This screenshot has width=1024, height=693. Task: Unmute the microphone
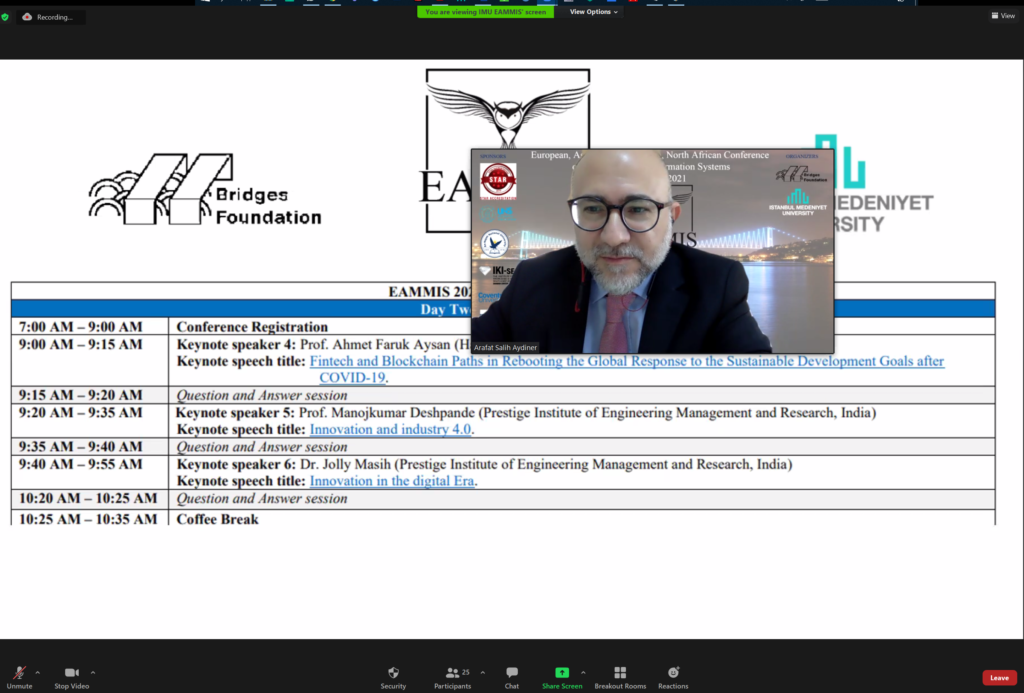point(20,677)
